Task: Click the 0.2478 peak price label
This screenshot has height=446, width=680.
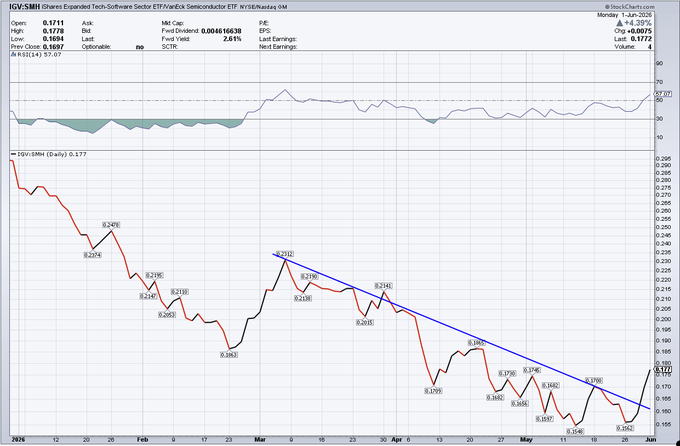Action: 111,225
